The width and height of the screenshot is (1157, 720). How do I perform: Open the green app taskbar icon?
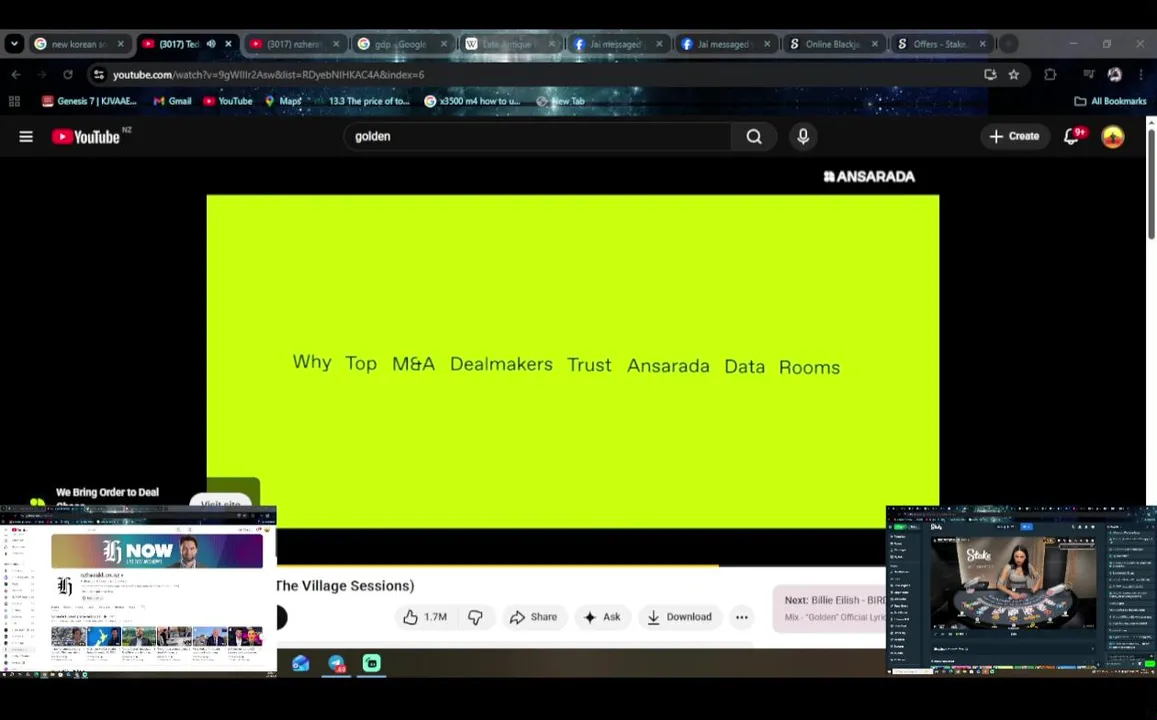tap(372, 663)
